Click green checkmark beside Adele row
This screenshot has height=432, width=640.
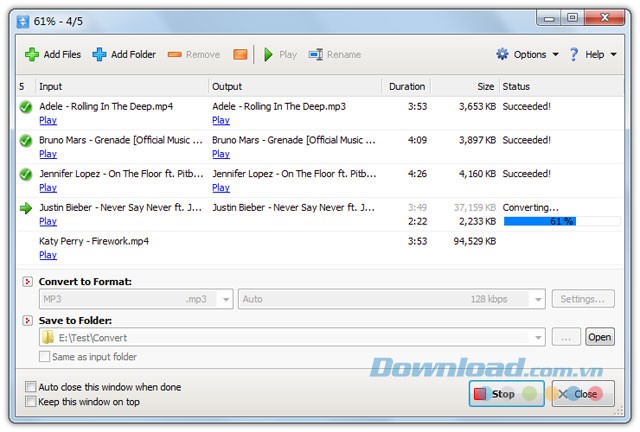tap(26, 107)
